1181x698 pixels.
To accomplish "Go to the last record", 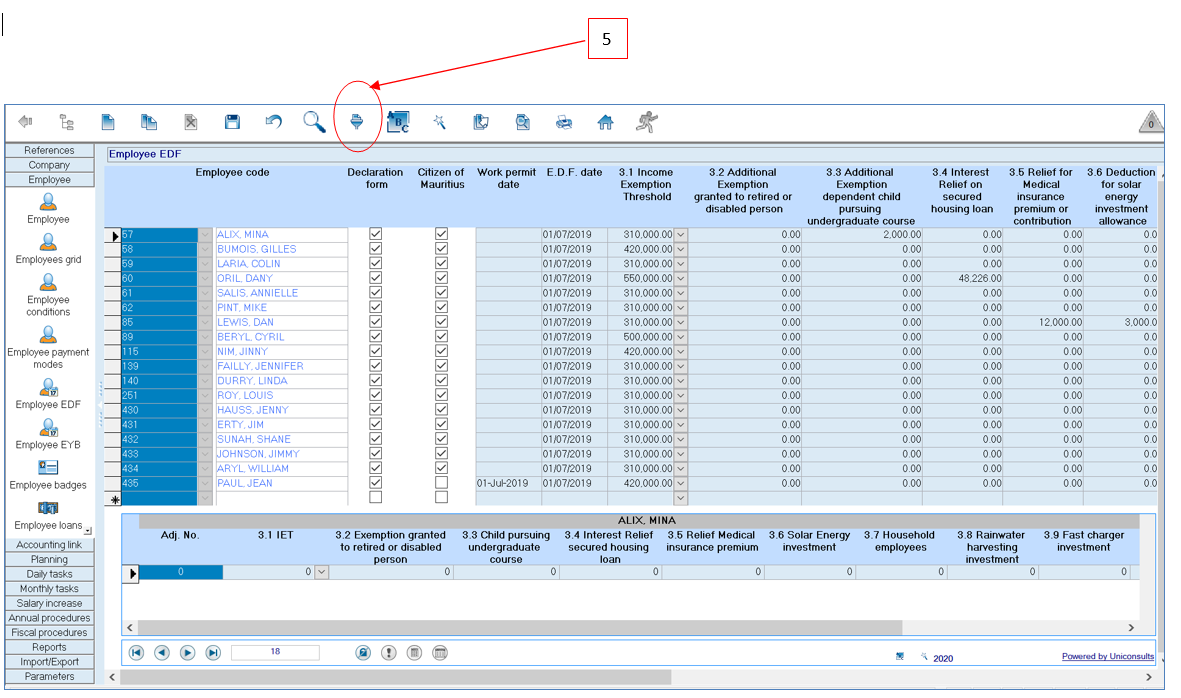I will [213, 653].
